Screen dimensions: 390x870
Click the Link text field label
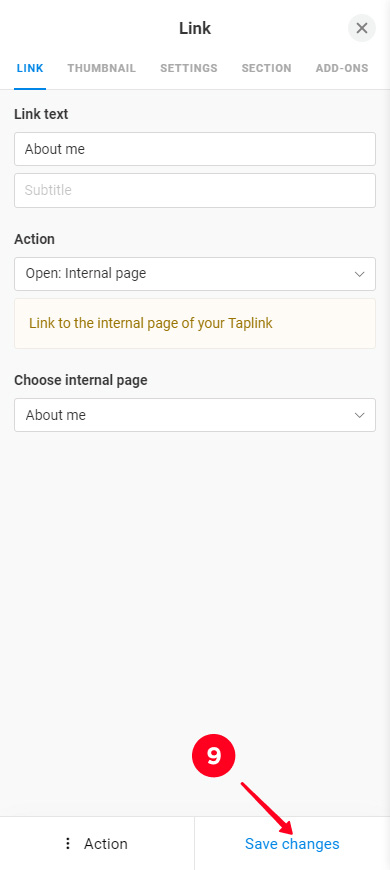point(41,114)
